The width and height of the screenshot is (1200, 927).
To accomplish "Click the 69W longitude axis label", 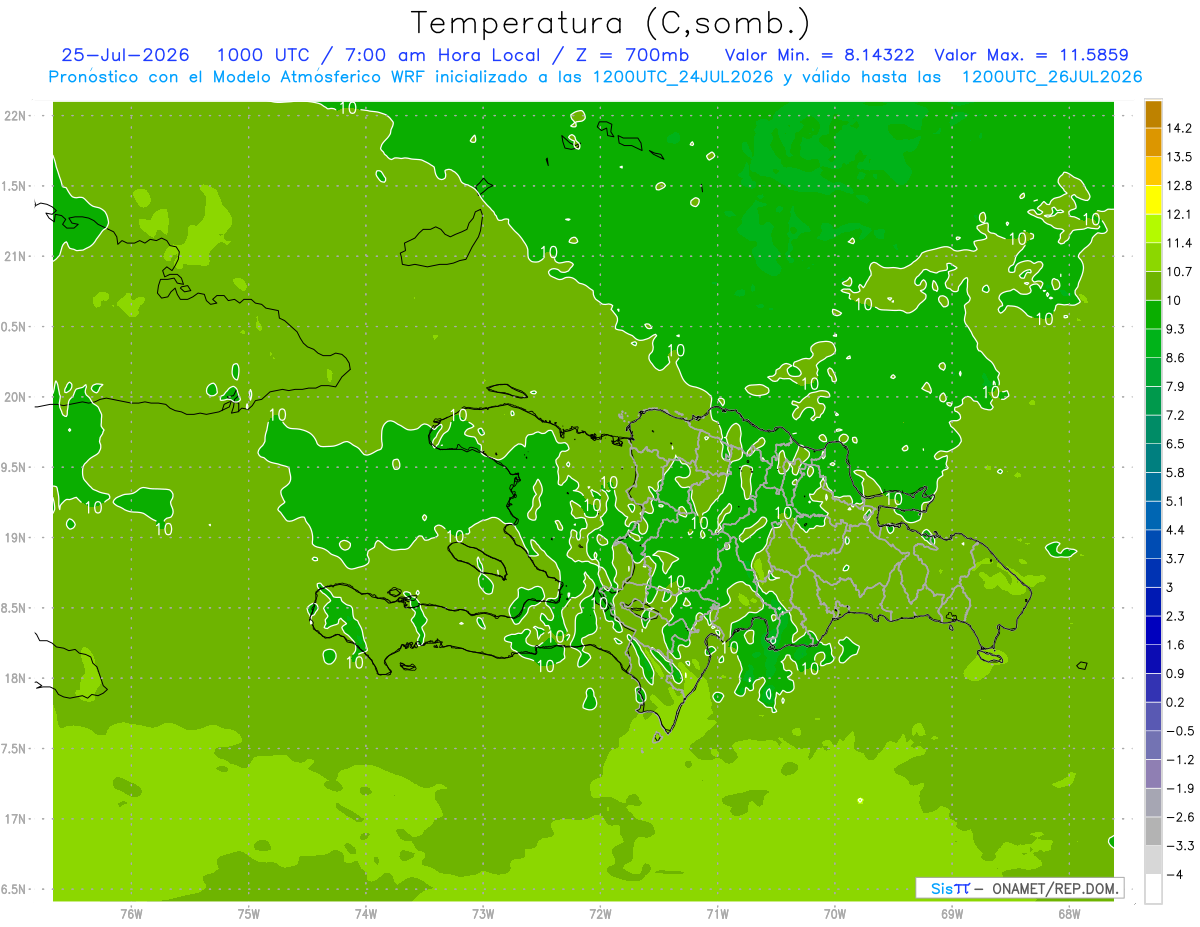I will (x=951, y=913).
